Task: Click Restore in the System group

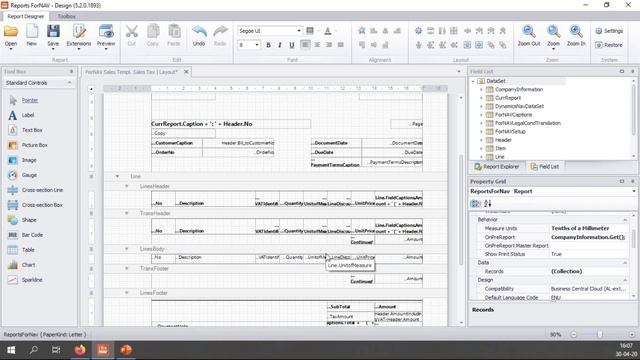Action: (x=609, y=45)
